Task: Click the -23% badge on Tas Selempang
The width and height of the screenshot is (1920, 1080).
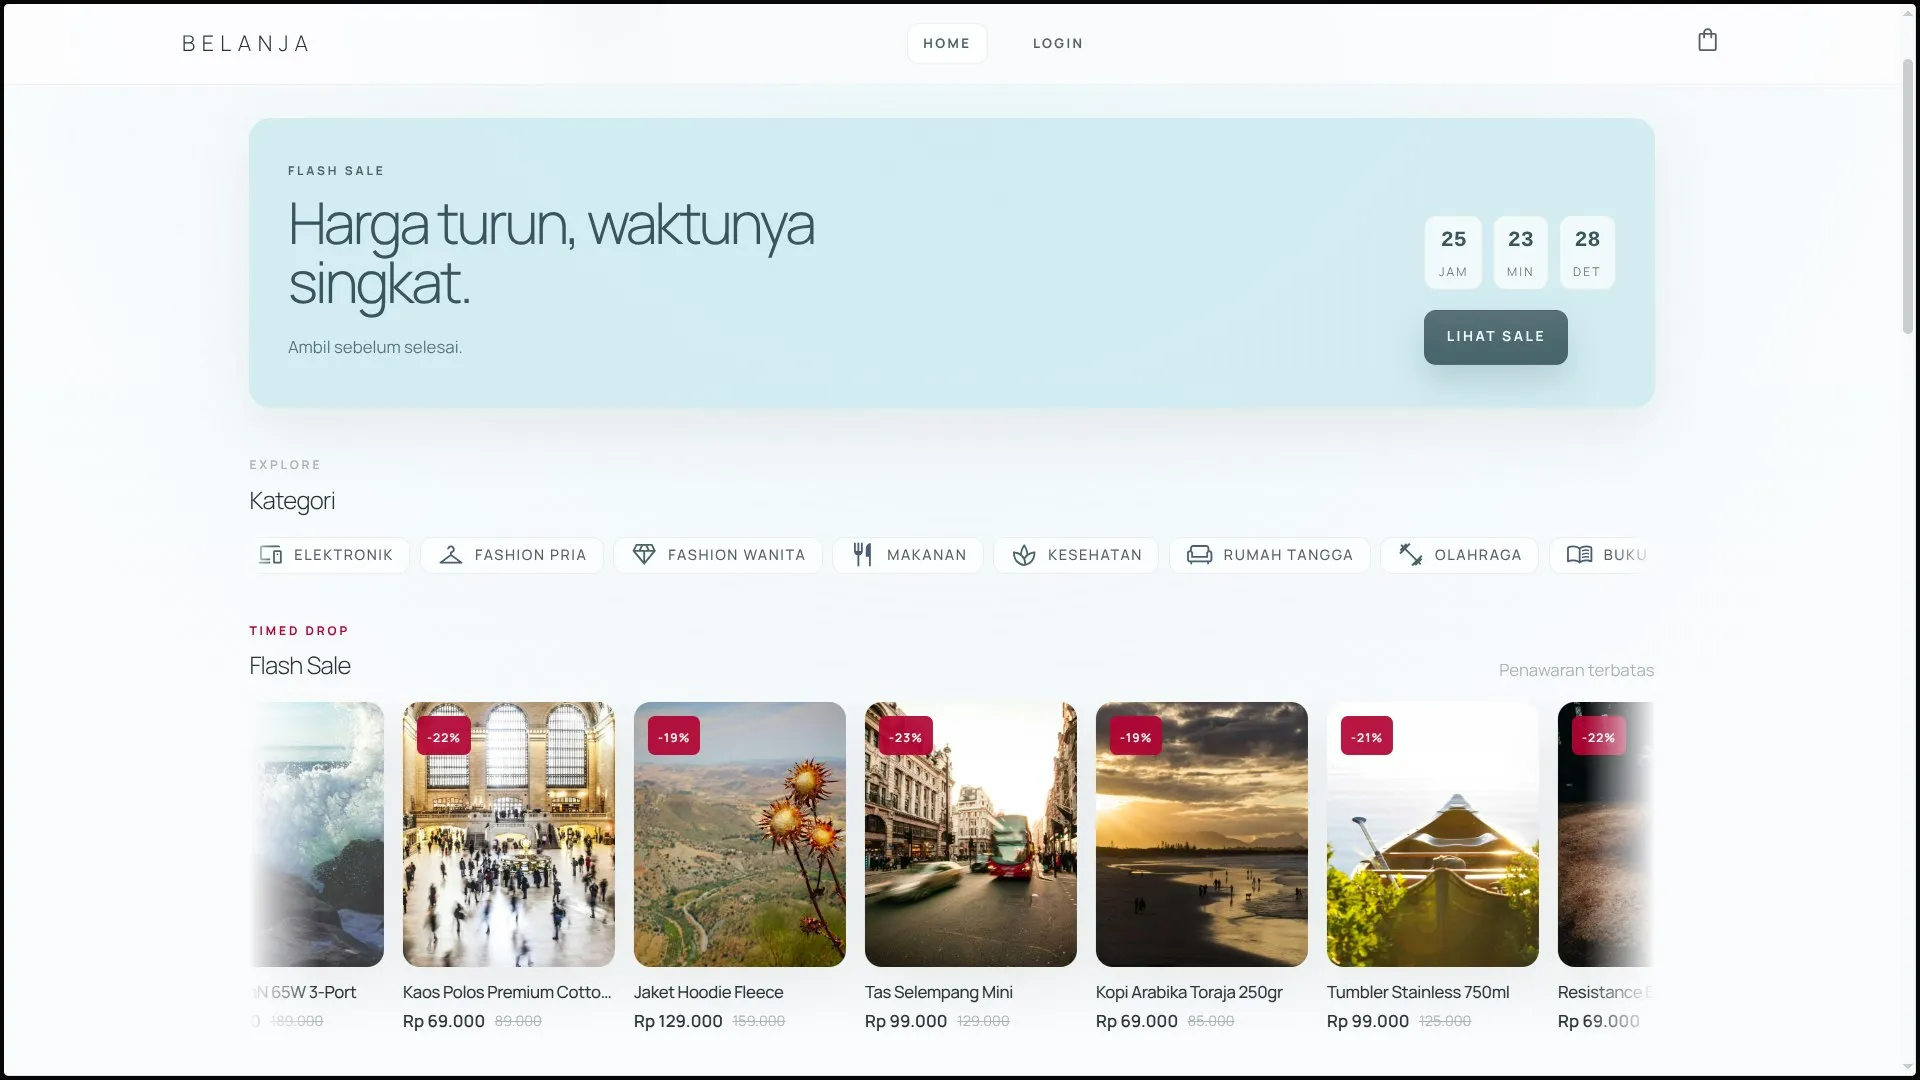Action: pos(905,737)
